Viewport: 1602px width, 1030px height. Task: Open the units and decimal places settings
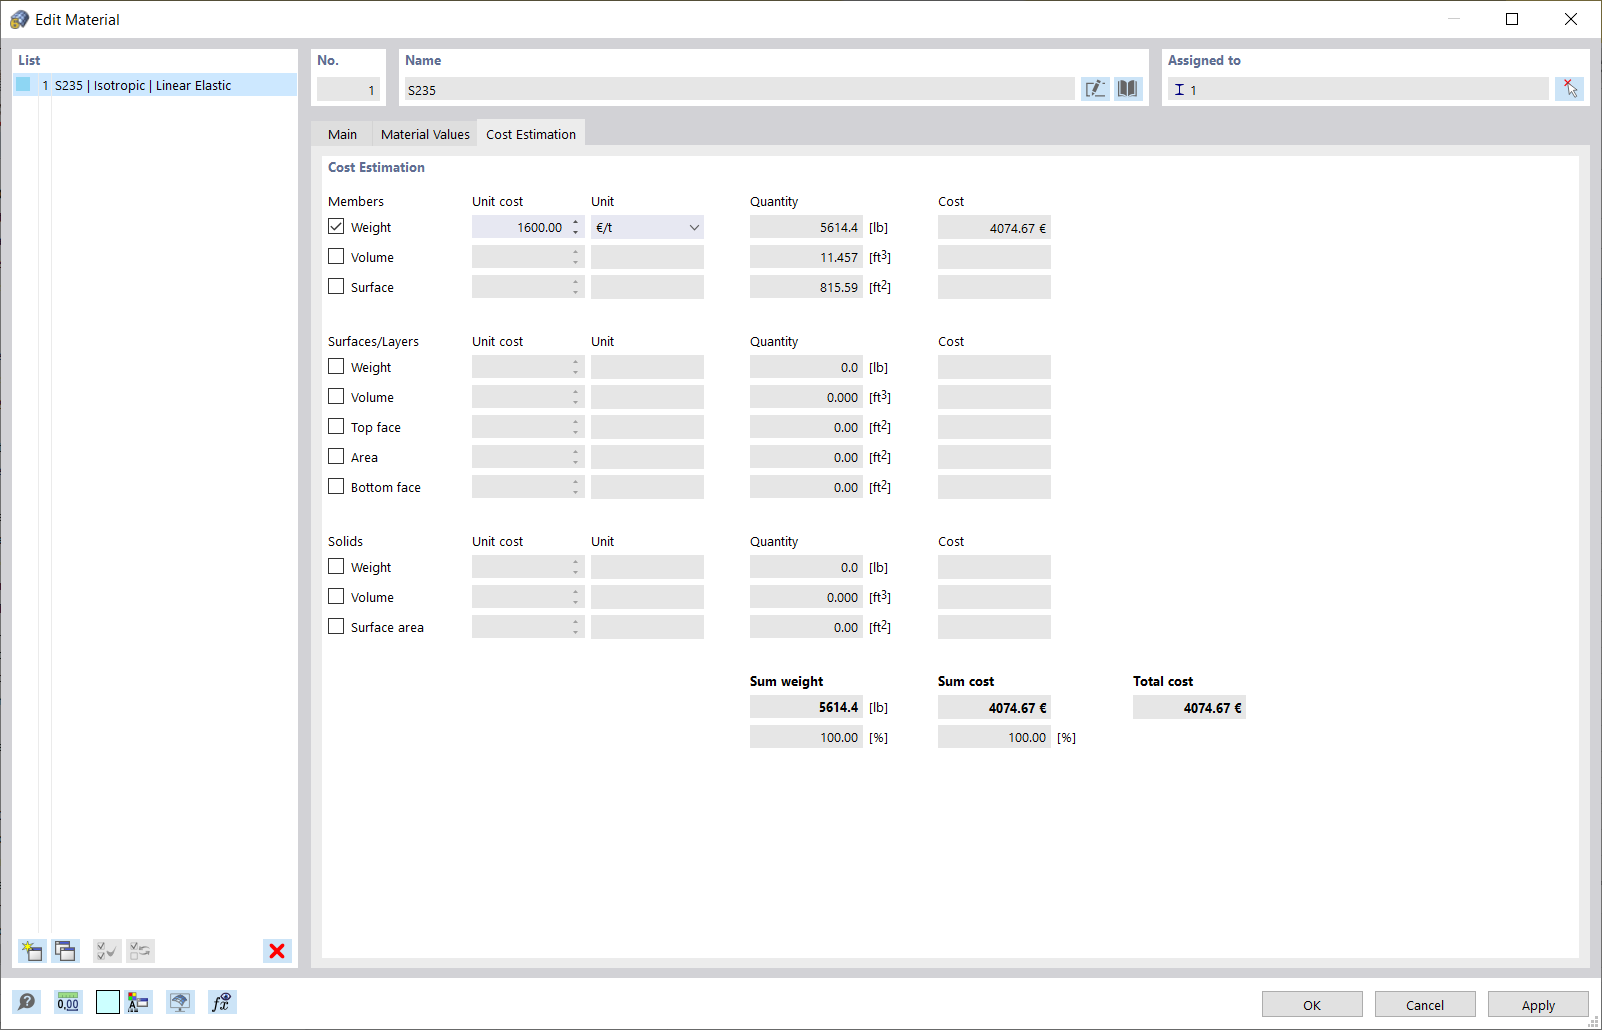coord(68,1002)
